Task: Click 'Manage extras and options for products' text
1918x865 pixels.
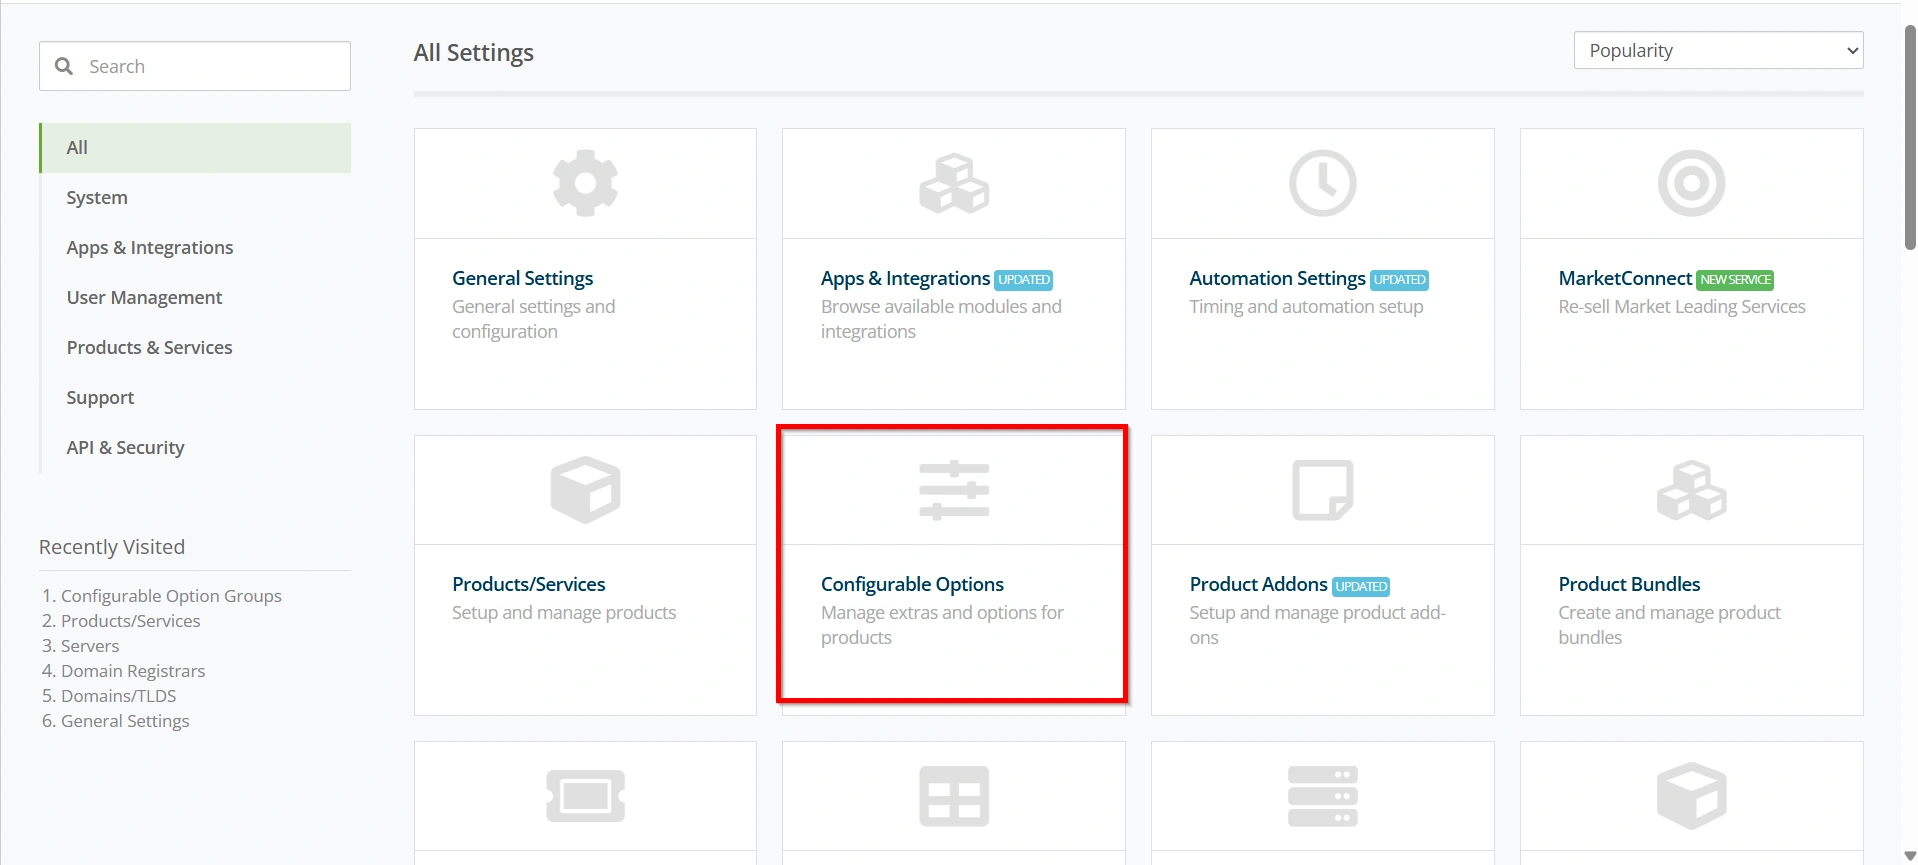Action: (x=942, y=625)
